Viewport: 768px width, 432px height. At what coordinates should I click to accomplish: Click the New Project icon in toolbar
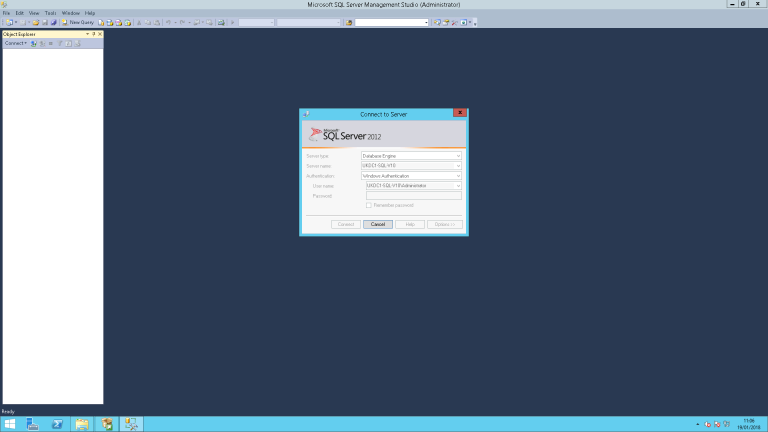tap(9, 23)
